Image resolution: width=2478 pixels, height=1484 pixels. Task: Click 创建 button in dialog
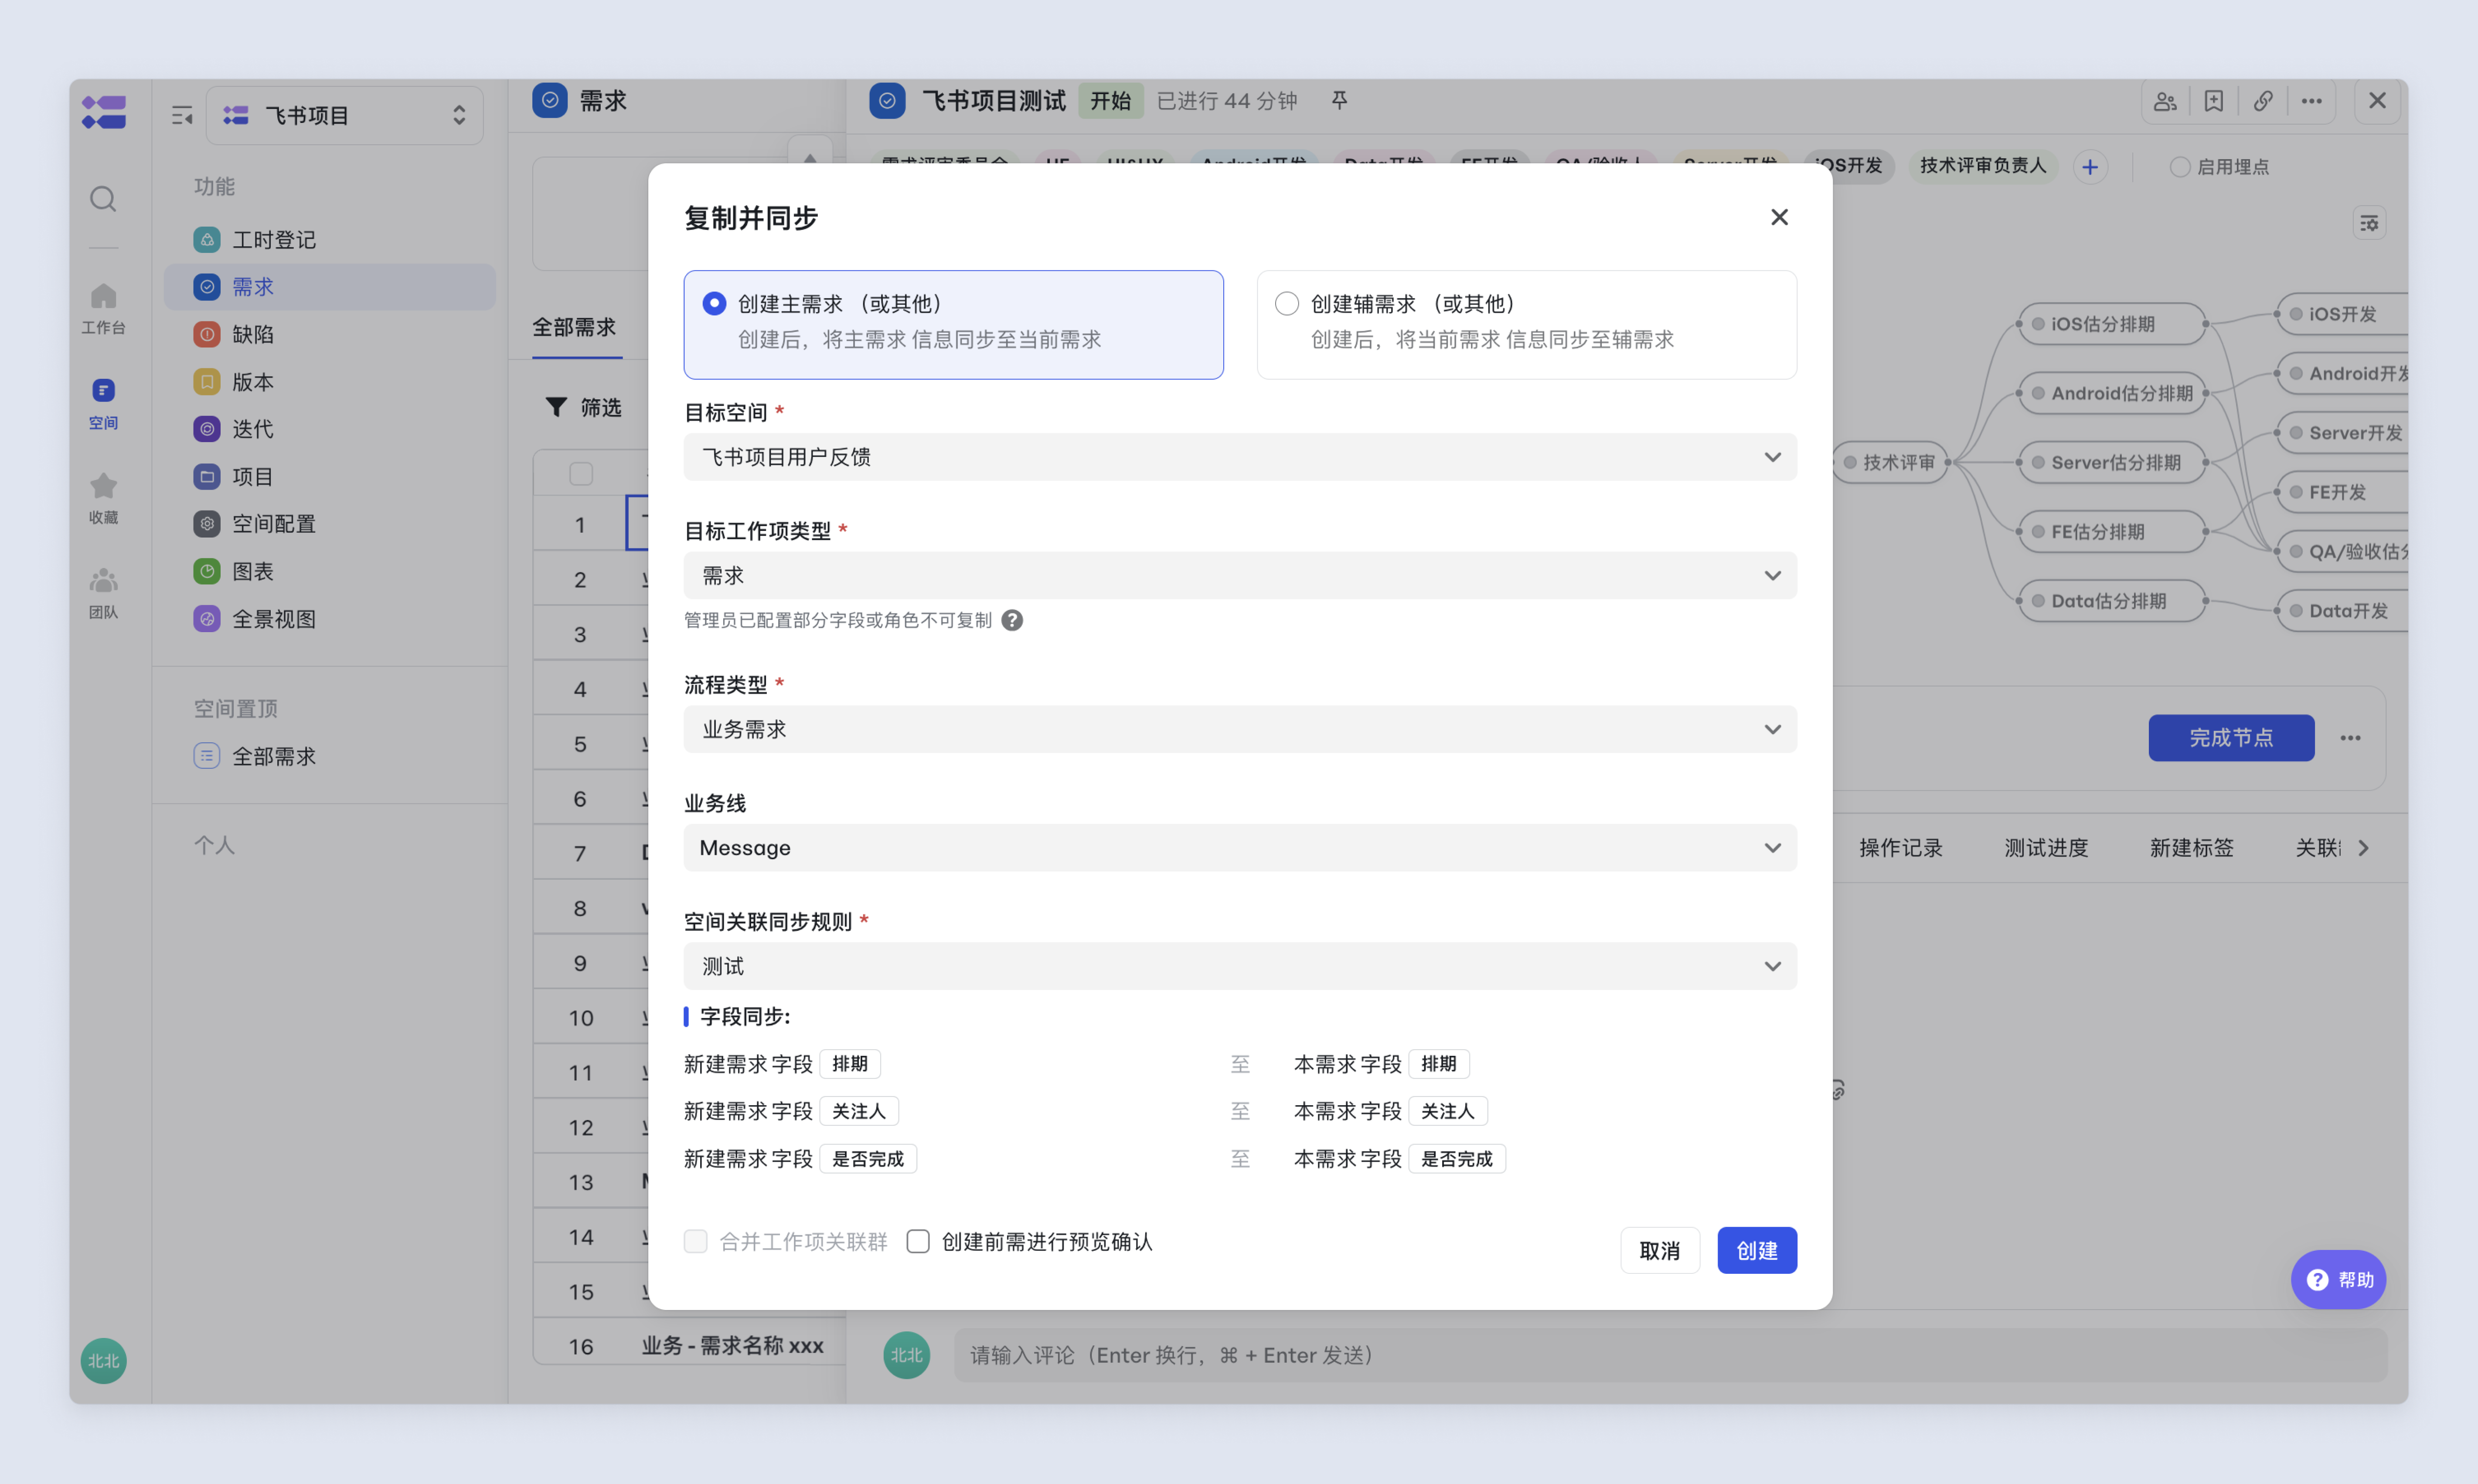point(1757,1250)
